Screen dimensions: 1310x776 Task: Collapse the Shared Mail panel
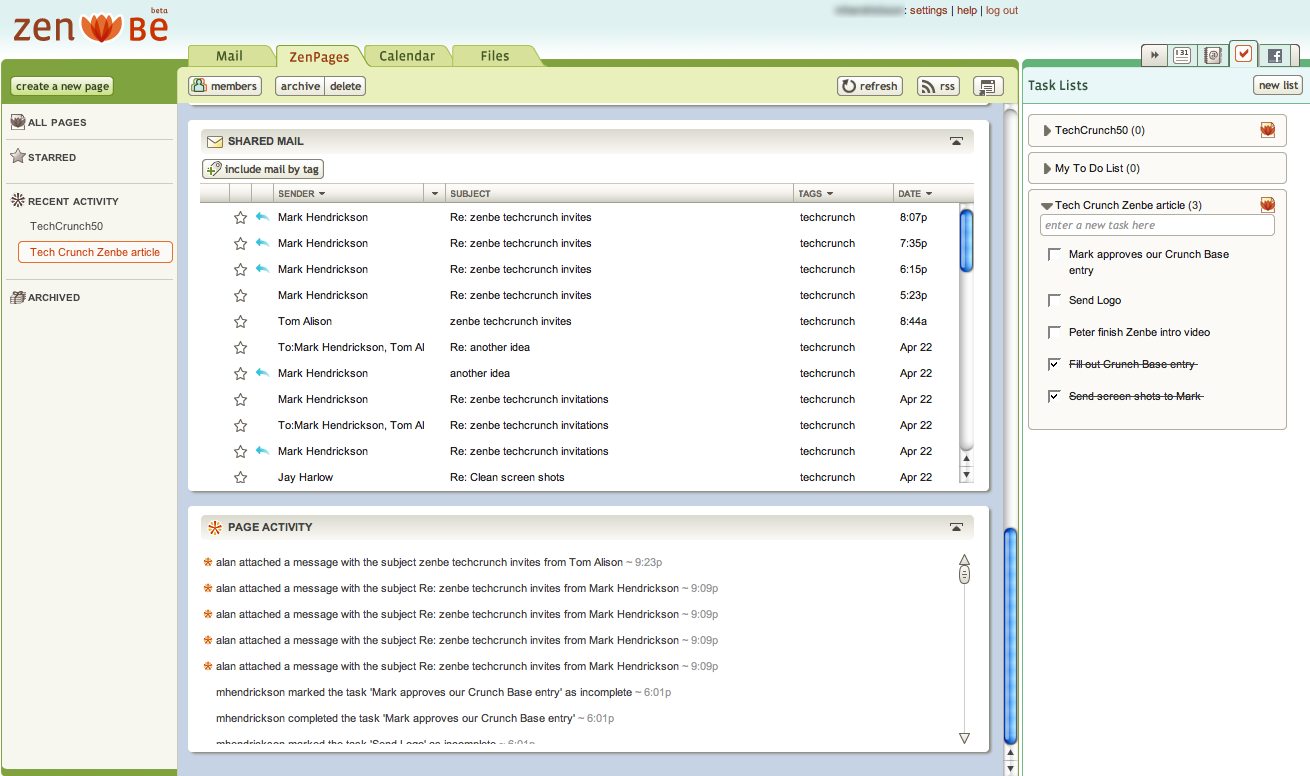(957, 142)
